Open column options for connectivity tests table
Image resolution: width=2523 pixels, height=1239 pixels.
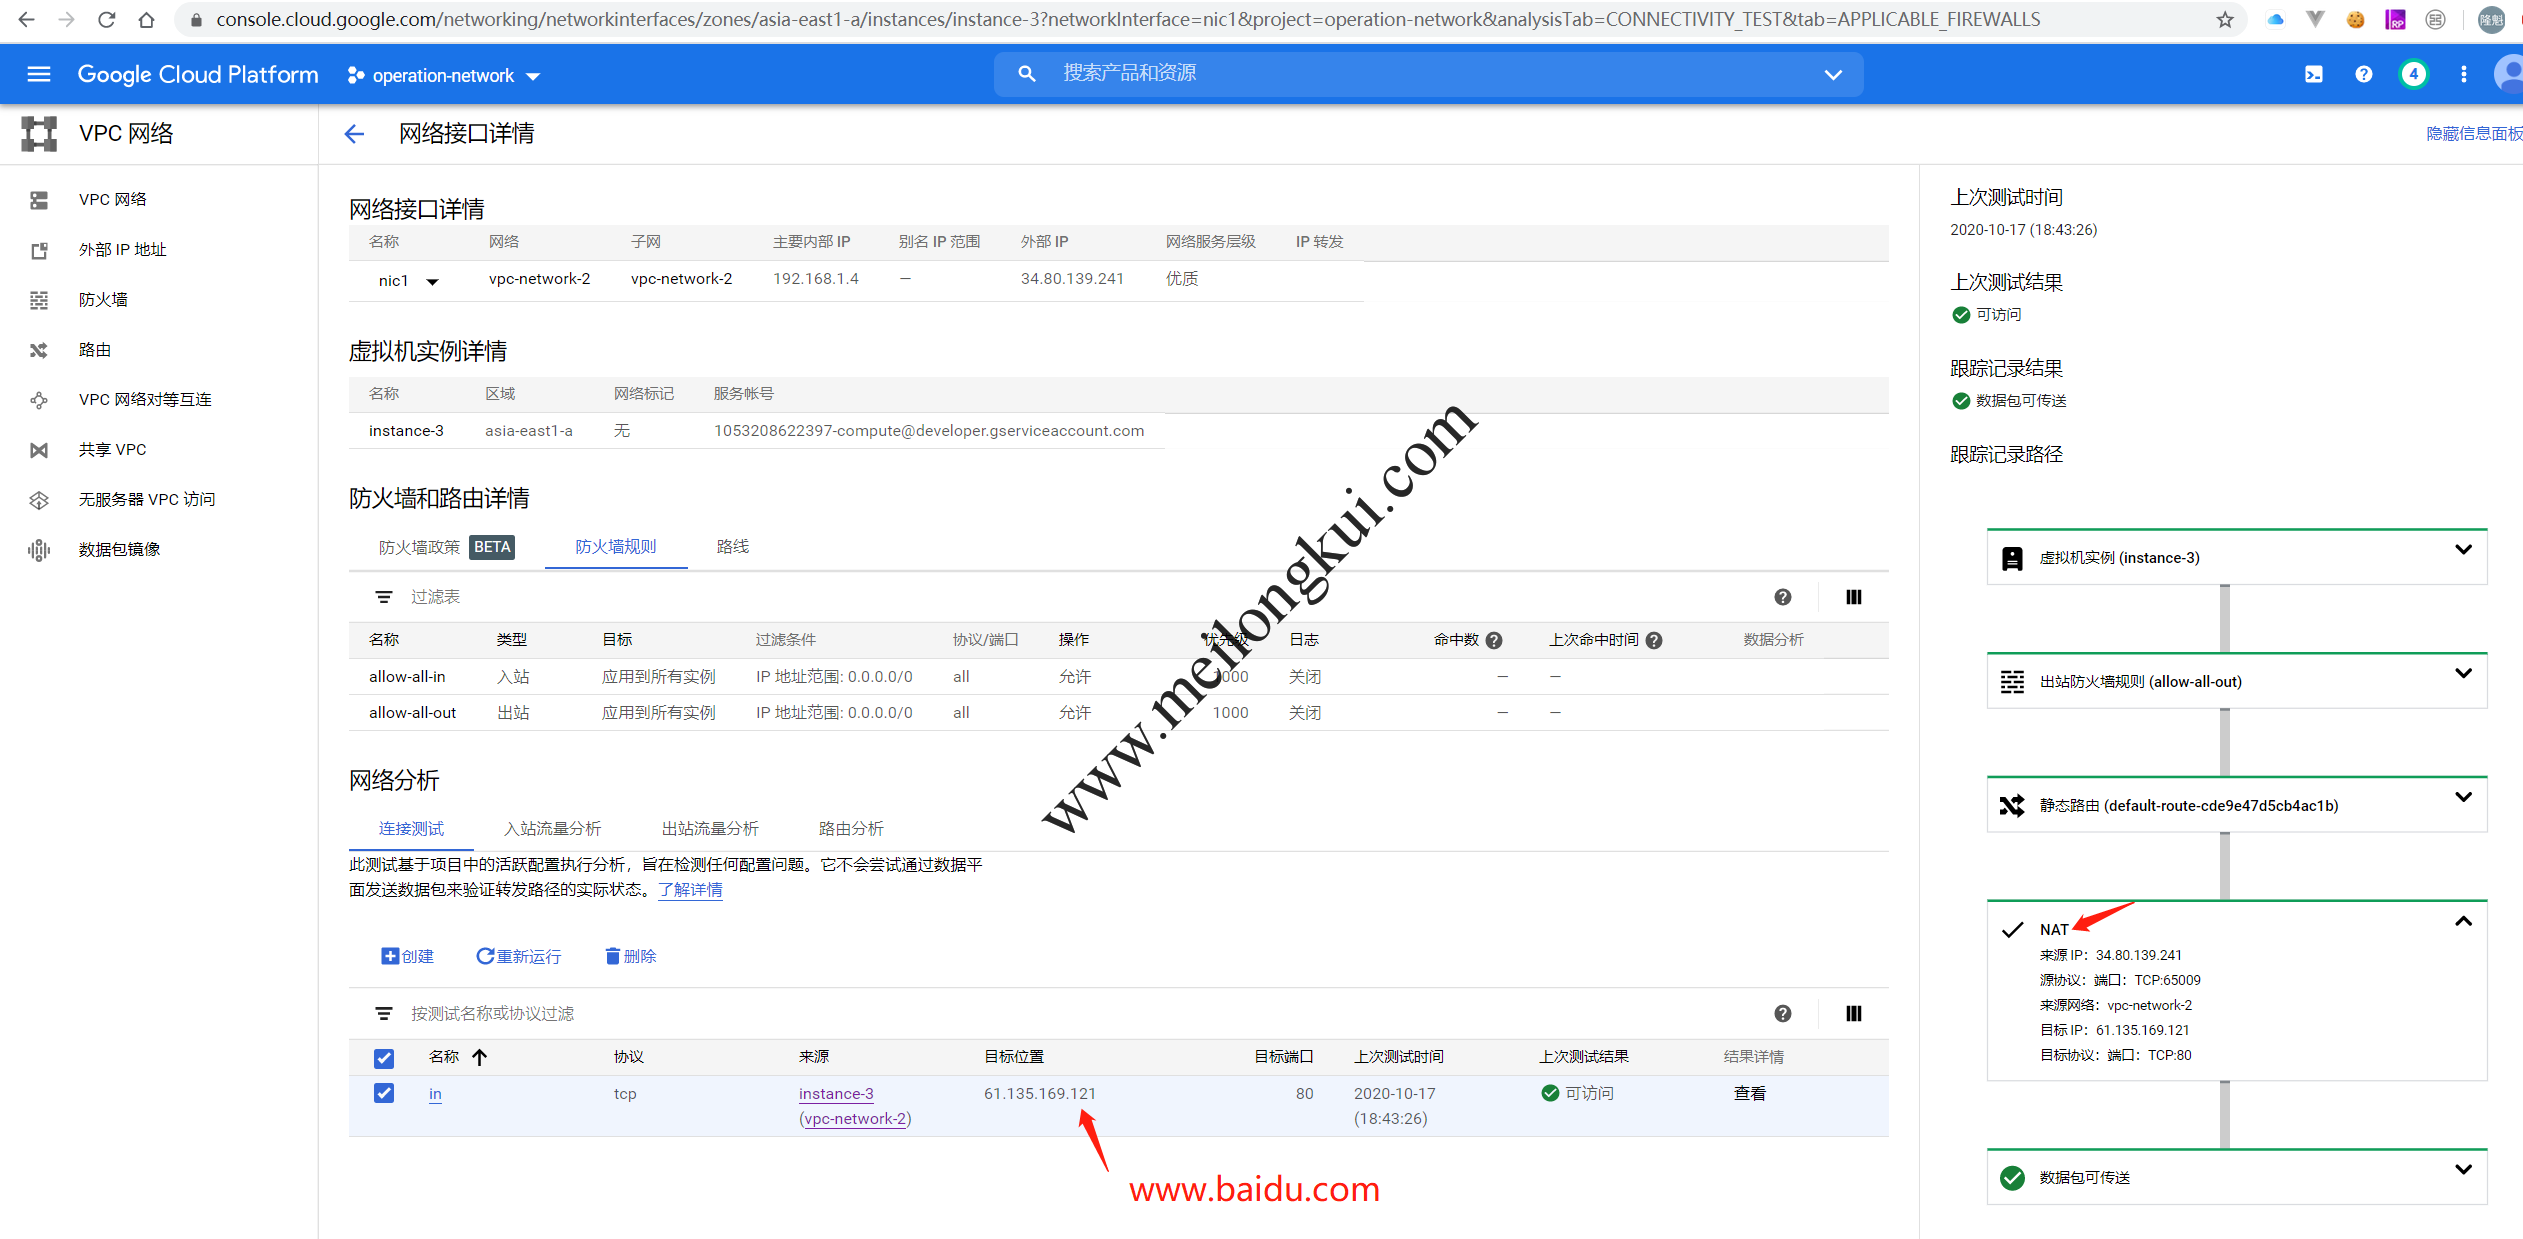[x=1854, y=1014]
